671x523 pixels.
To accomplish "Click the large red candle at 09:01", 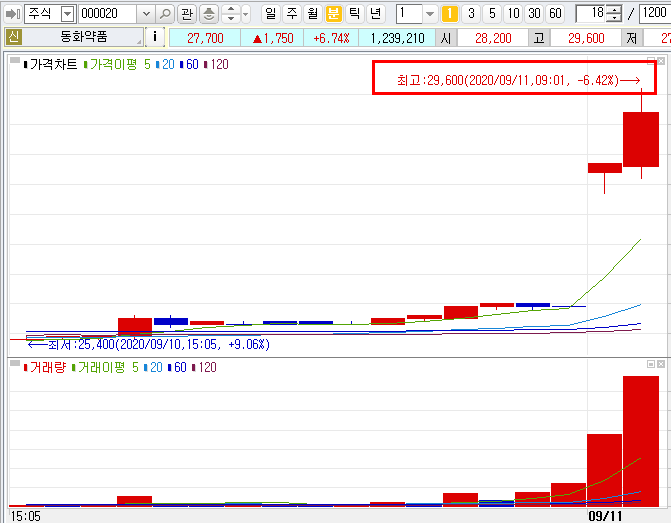I will pyautogui.click(x=641, y=140).
